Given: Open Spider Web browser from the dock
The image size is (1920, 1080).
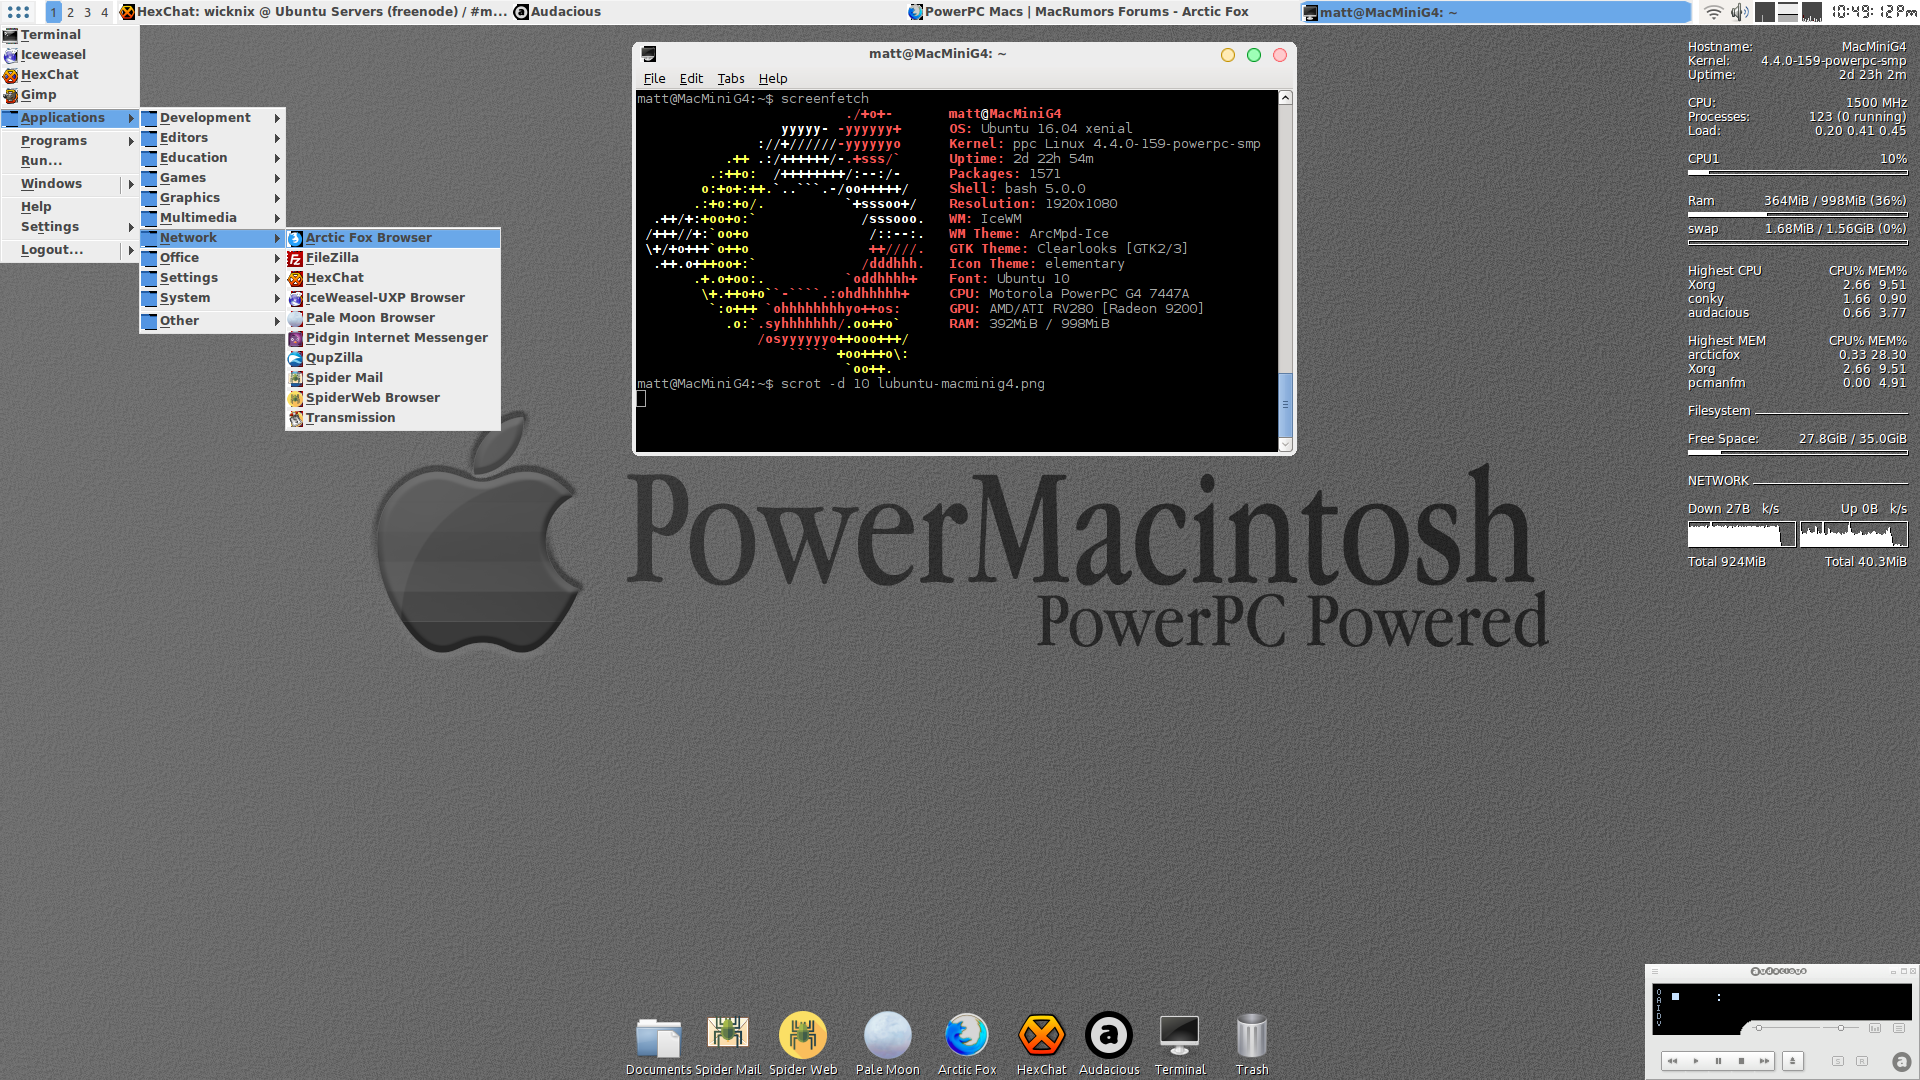Looking at the screenshot, I should point(803,1037).
